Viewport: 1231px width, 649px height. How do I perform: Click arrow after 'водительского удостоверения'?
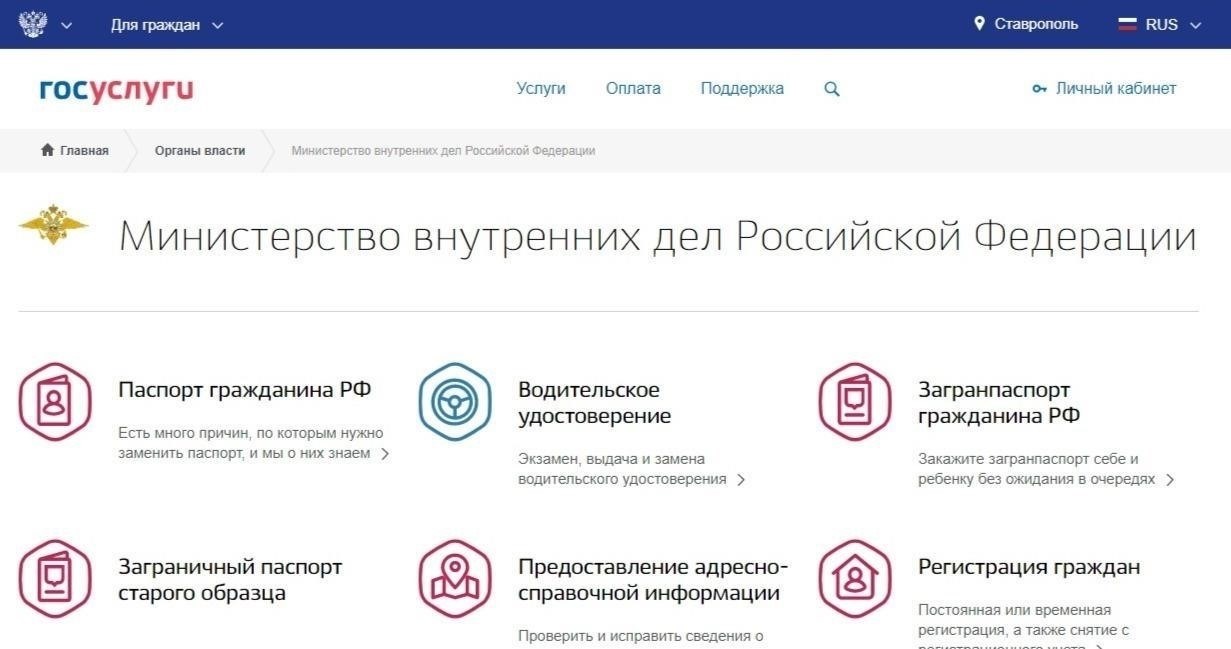[x=741, y=480]
